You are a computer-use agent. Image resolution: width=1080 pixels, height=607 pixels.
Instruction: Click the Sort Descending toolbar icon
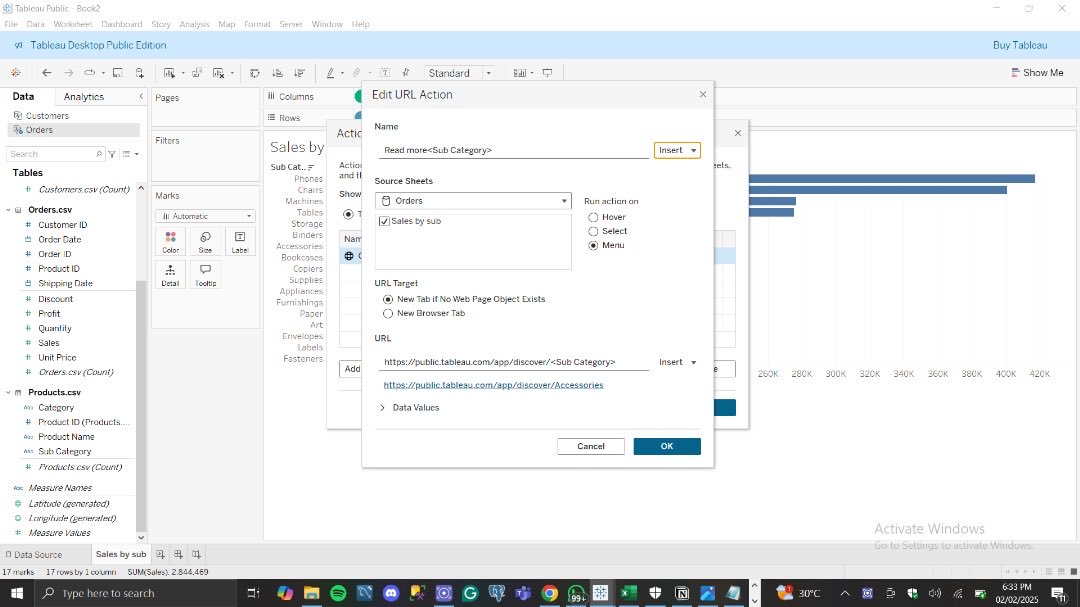pos(299,72)
